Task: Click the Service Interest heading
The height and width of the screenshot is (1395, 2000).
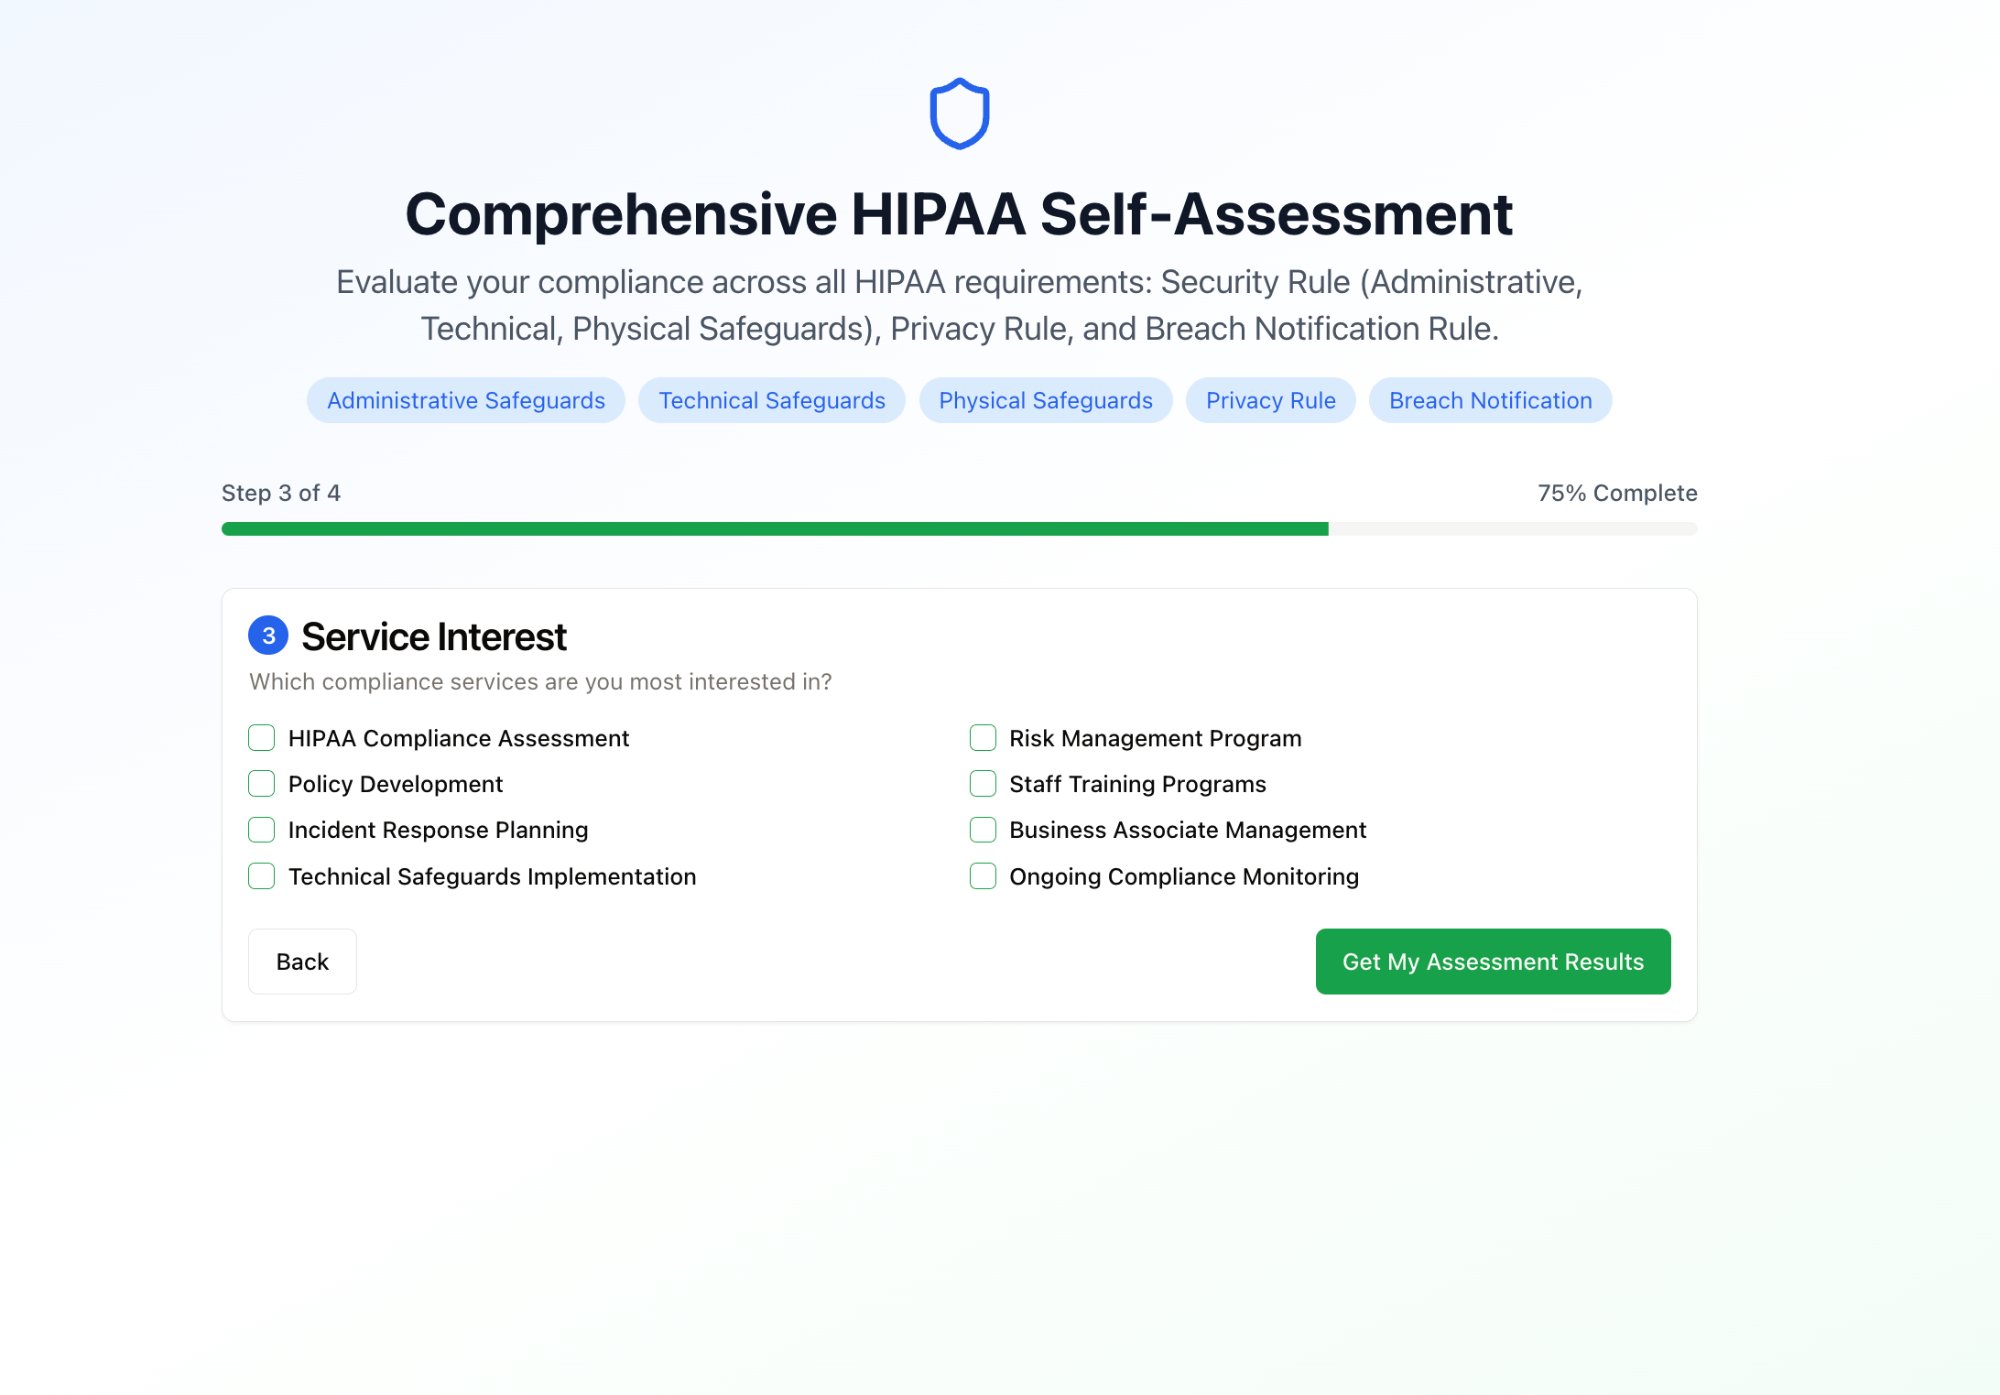Action: pyautogui.click(x=434, y=635)
